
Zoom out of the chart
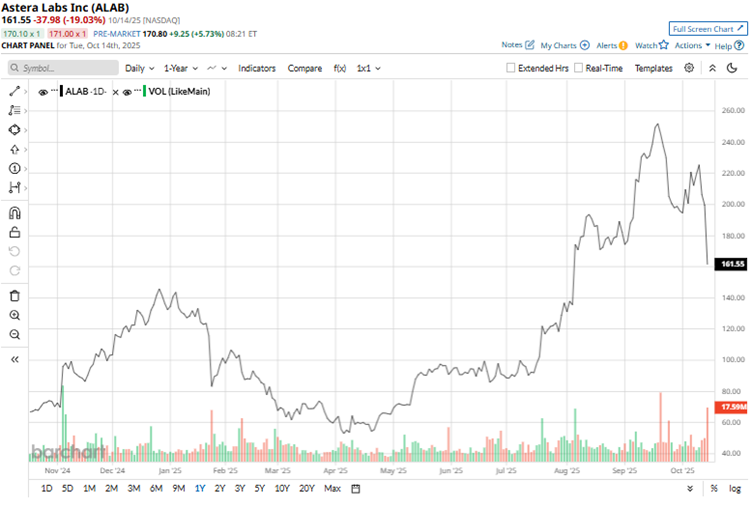15,334
